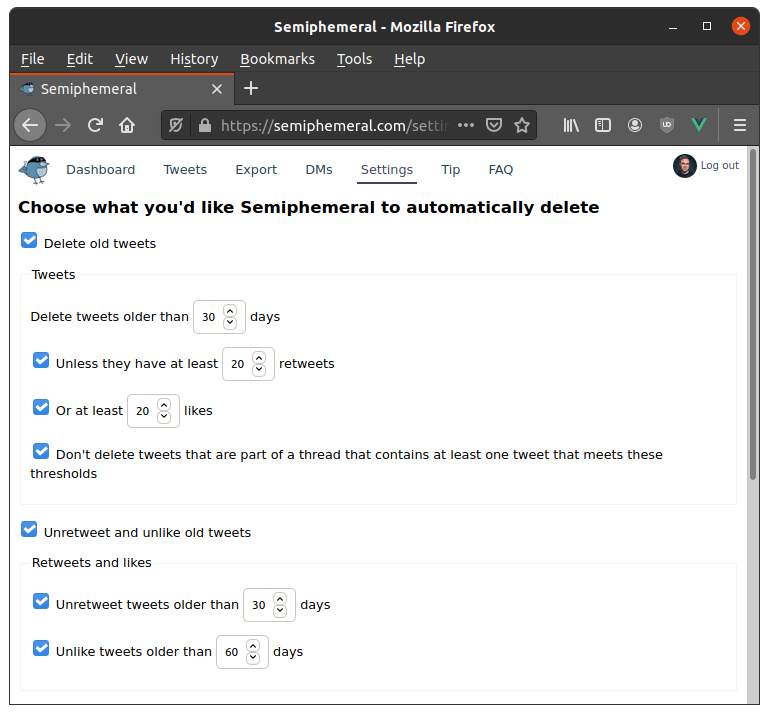Toggle Unretweet and unlike old tweets checkbox
The image size is (769, 714).
[x=29, y=530]
